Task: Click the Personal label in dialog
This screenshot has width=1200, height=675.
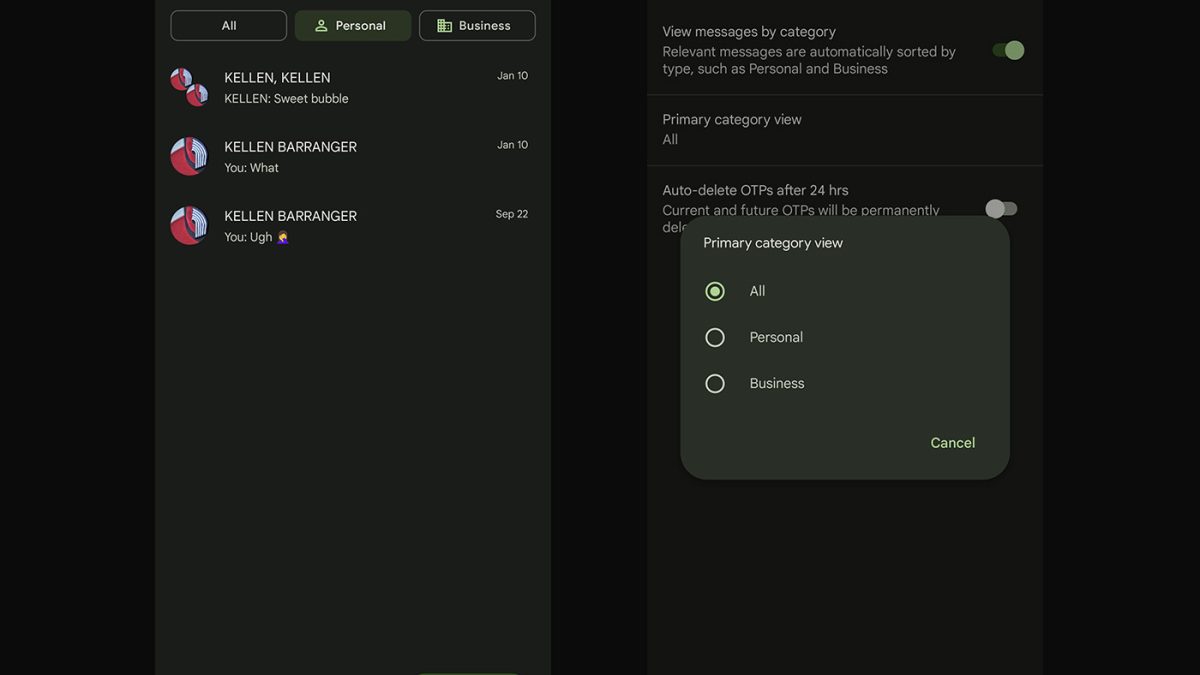Action: pos(776,337)
